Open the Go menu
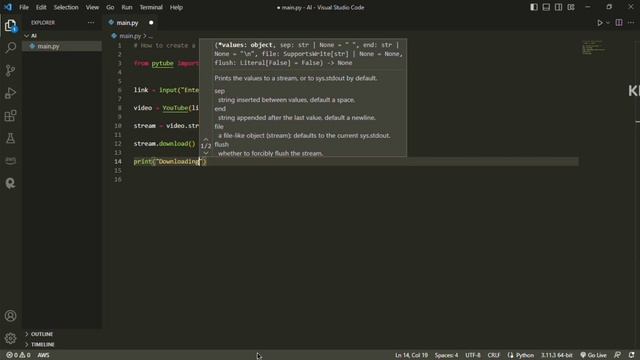Screen dimensions: 640x360 110,7
